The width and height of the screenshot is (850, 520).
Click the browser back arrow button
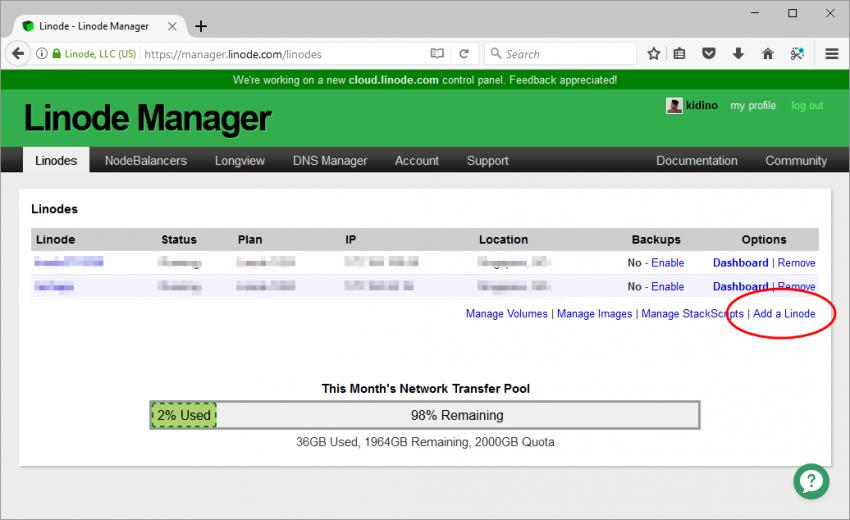point(18,54)
